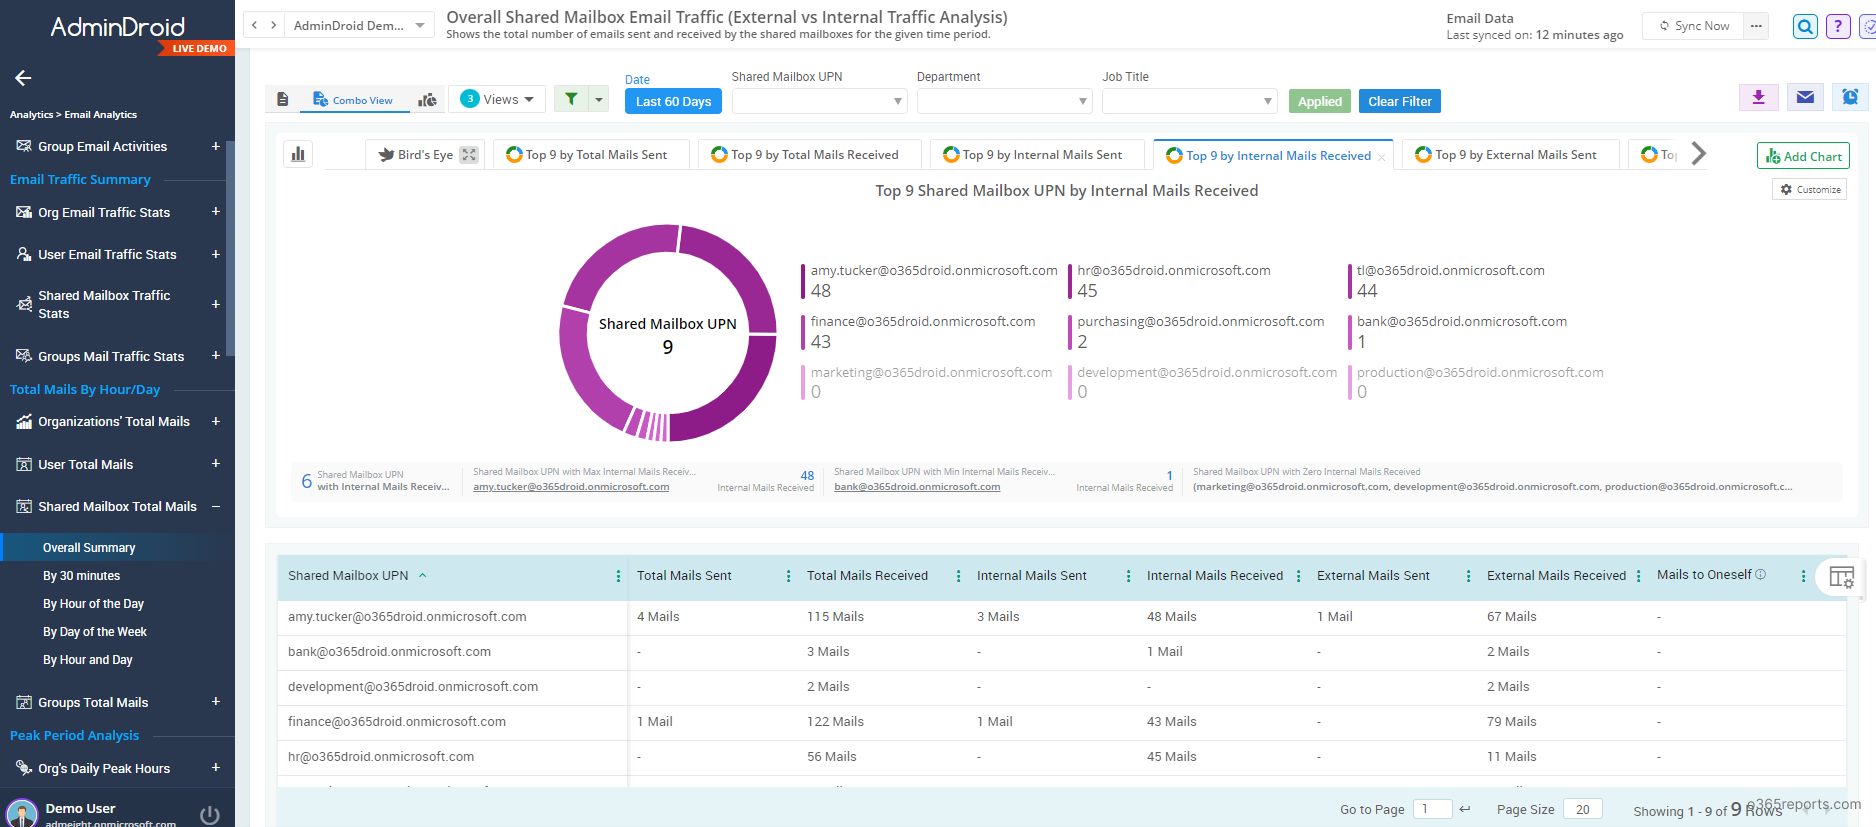The image size is (1876, 827).
Task: Expand User Email Traffic Stats
Action: (x=215, y=254)
